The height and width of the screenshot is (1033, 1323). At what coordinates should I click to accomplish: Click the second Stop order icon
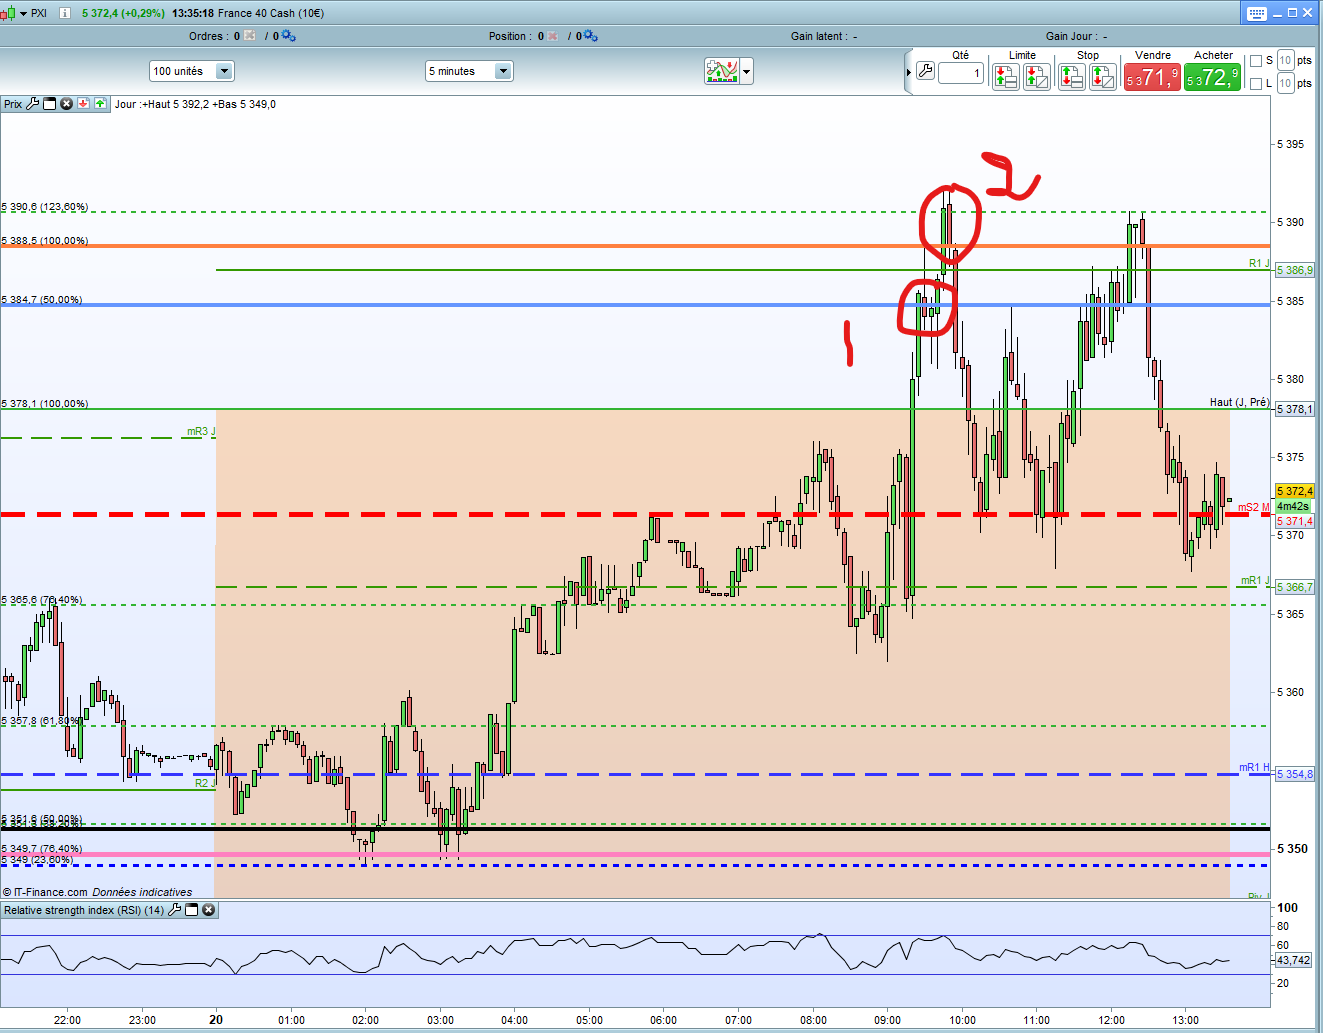[x=1103, y=76]
